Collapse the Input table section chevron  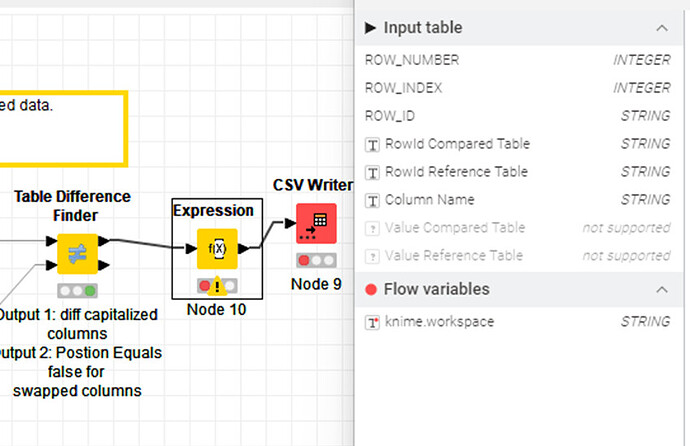point(662,28)
